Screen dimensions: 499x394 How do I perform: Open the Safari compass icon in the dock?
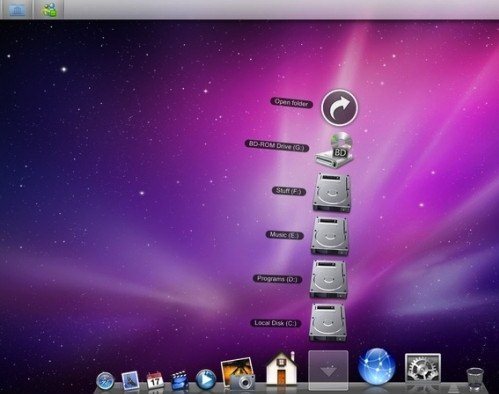click(105, 381)
